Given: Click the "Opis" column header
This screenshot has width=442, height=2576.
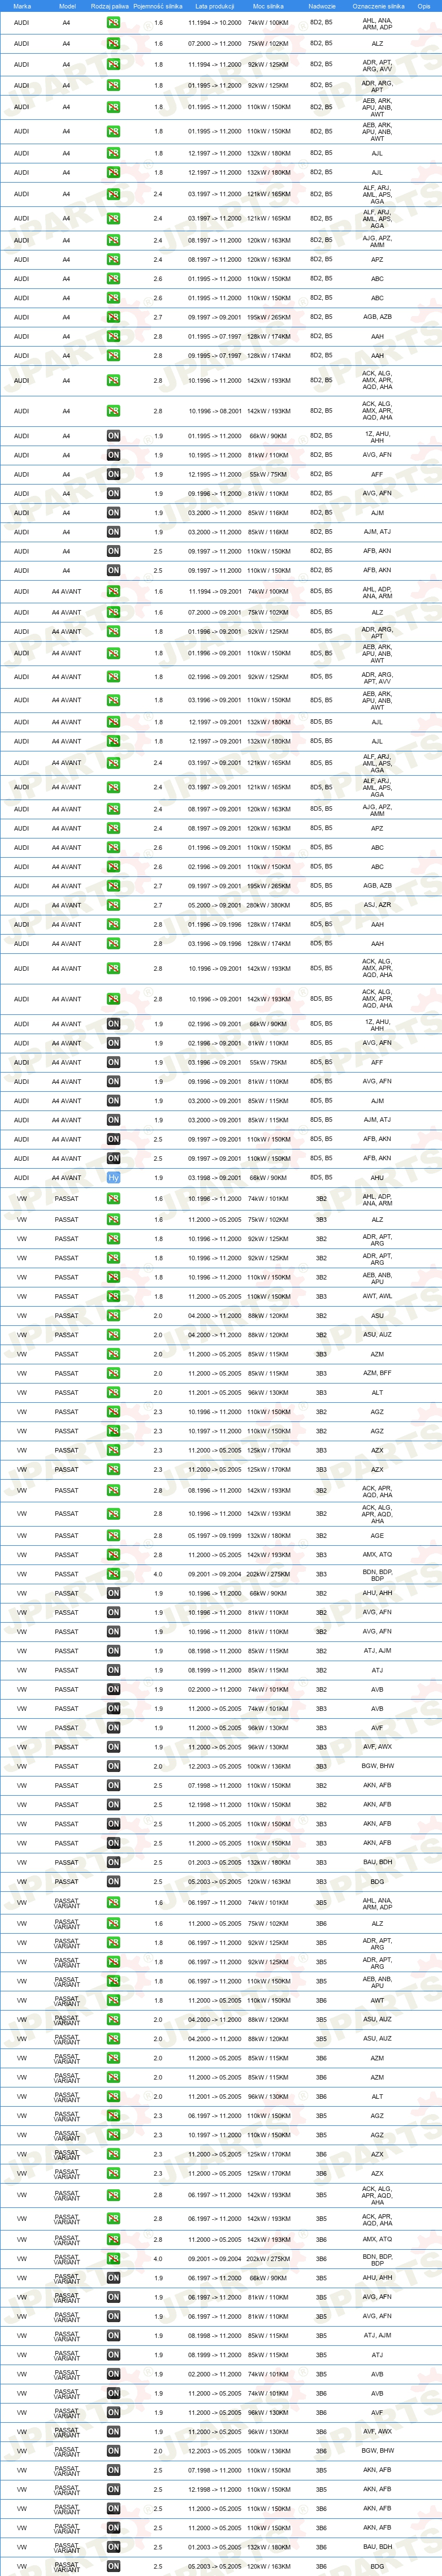Looking at the screenshot, I should tap(424, 6).
